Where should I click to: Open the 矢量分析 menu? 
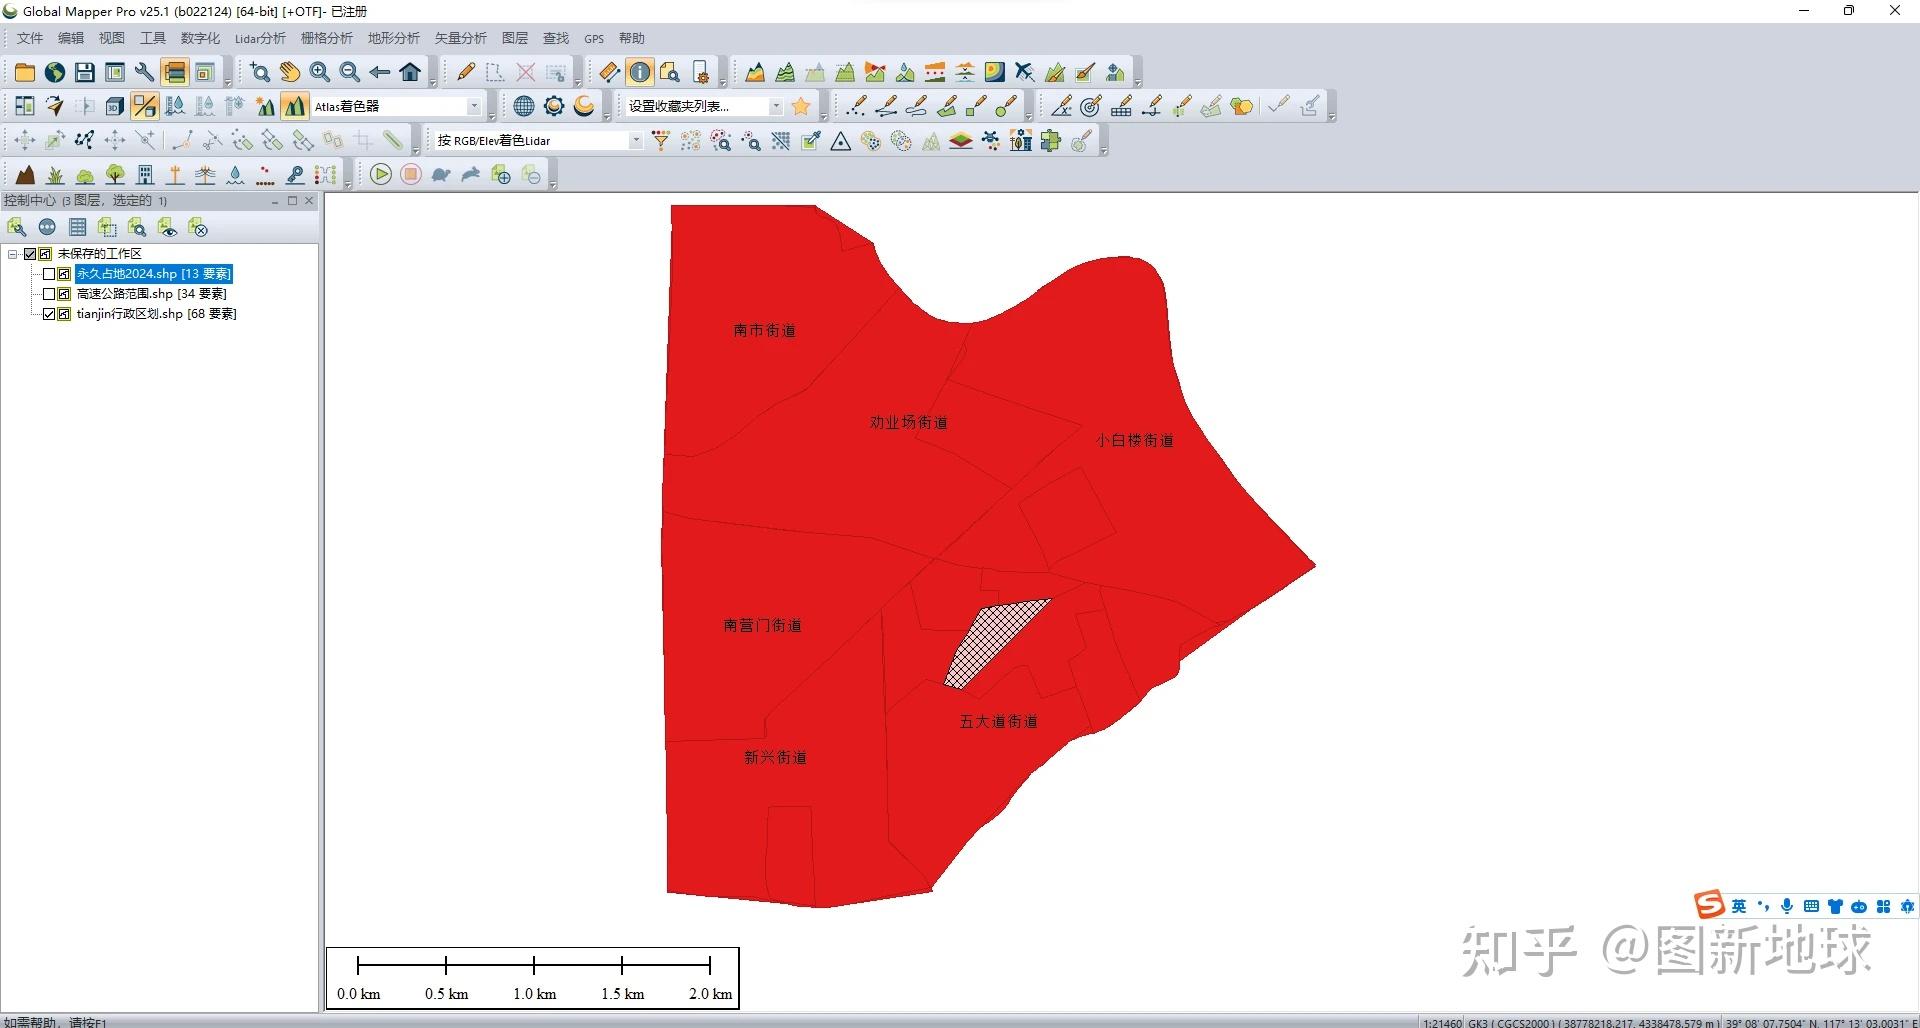461,38
